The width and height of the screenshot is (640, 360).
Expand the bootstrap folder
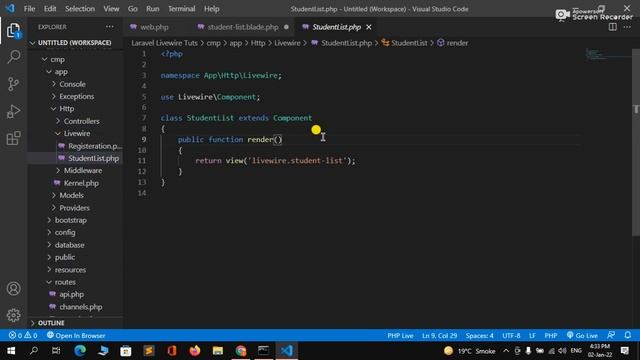click(71, 220)
